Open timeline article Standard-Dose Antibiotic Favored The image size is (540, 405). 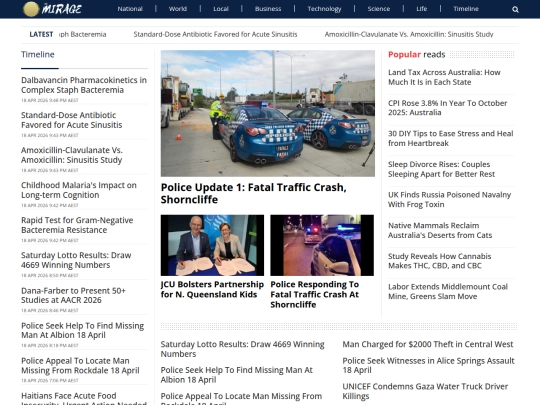coord(72,120)
